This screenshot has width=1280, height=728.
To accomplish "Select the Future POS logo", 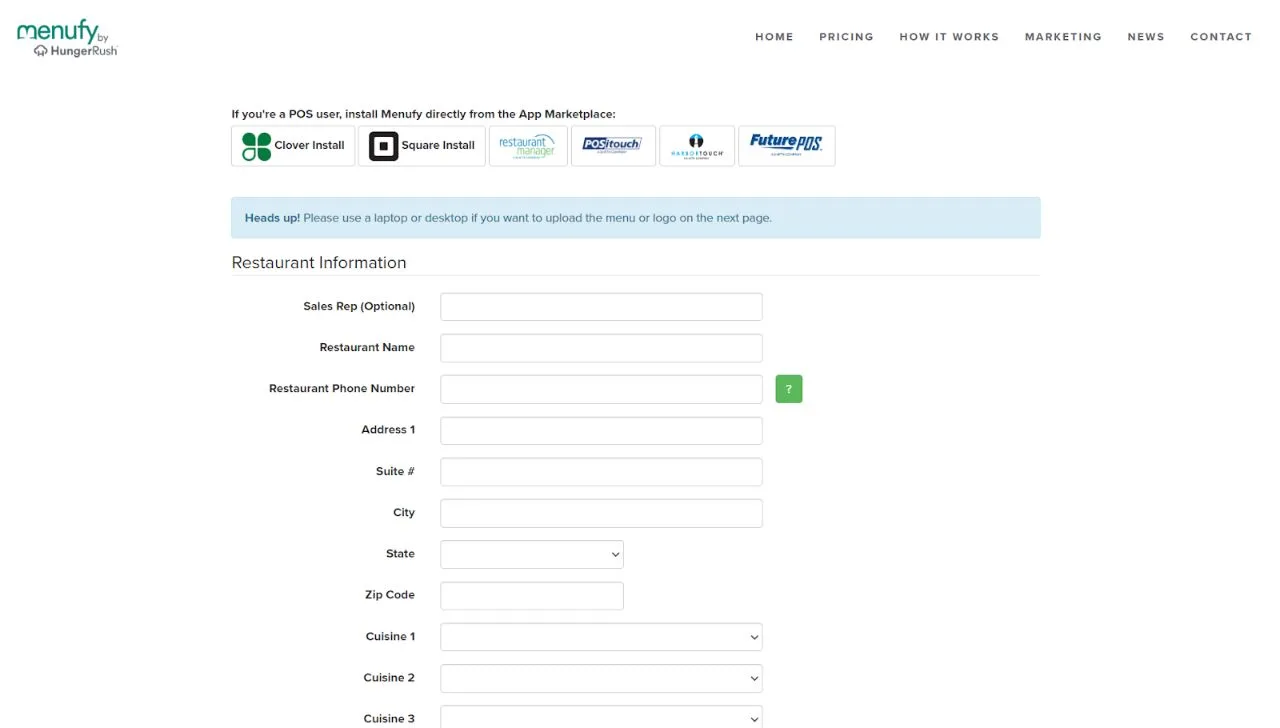I will click(x=786, y=146).
